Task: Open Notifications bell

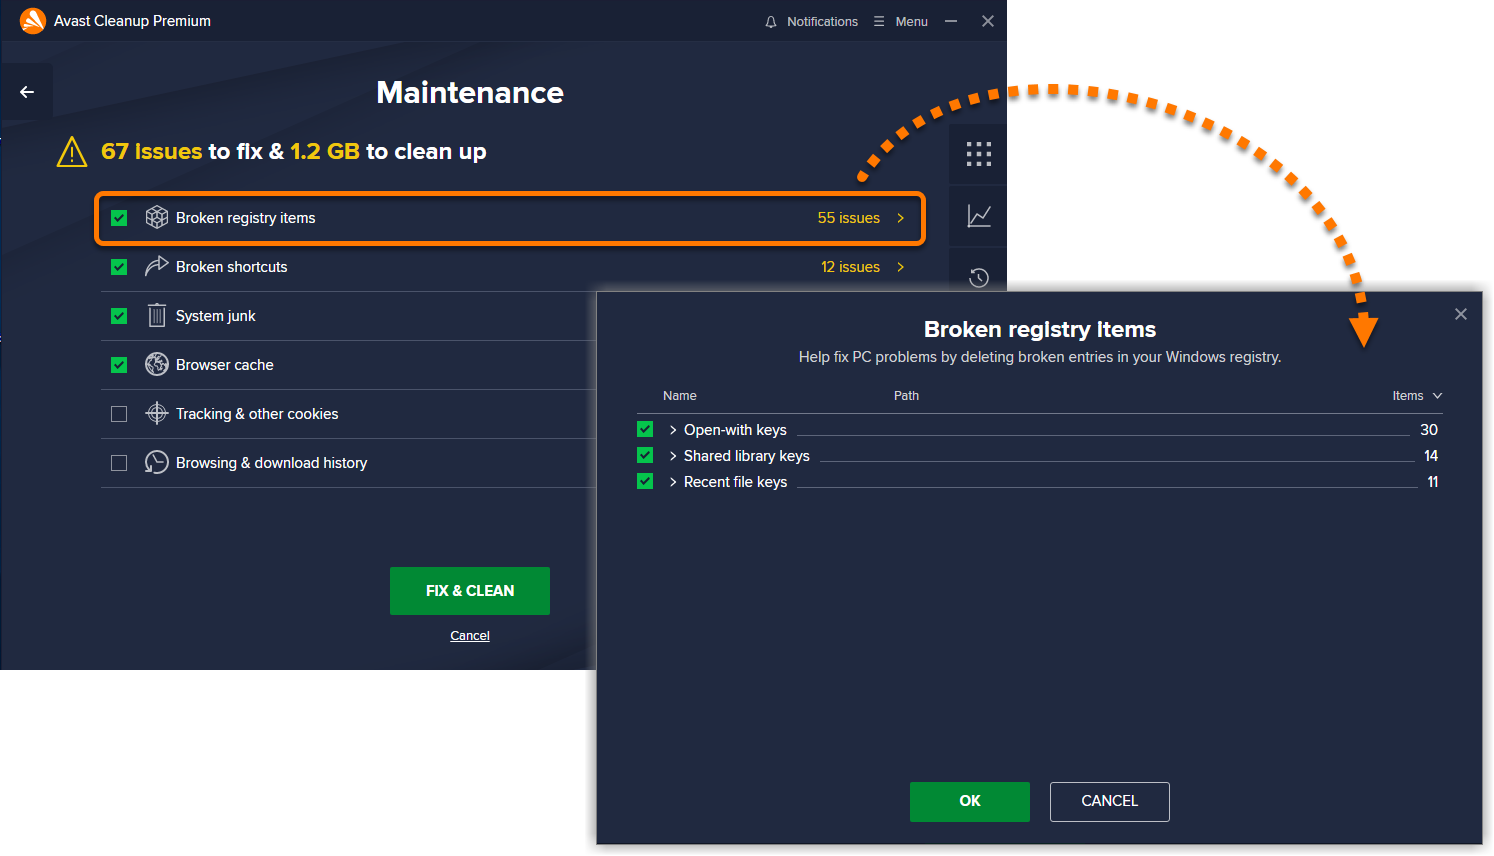Action: pyautogui.click(x=771, y=22)
